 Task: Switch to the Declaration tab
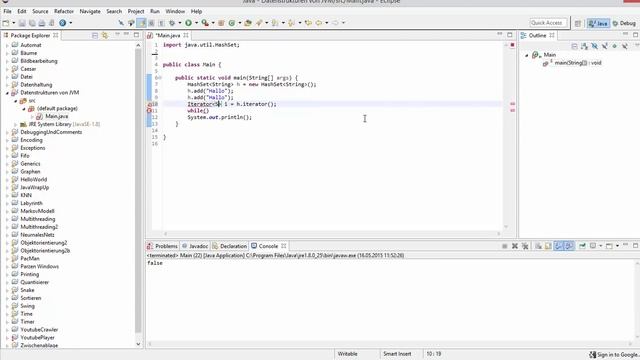(x=229, y=246)
